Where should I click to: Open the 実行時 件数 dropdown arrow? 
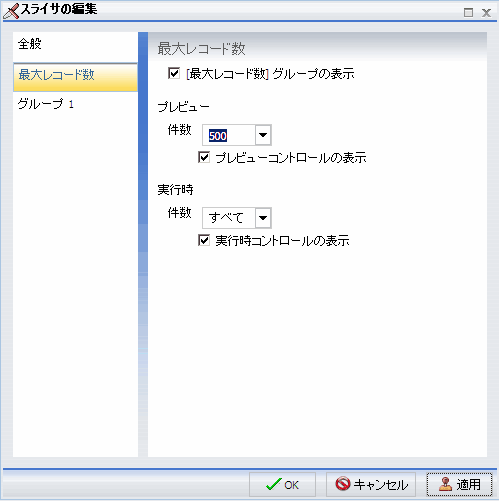[263, 218]
